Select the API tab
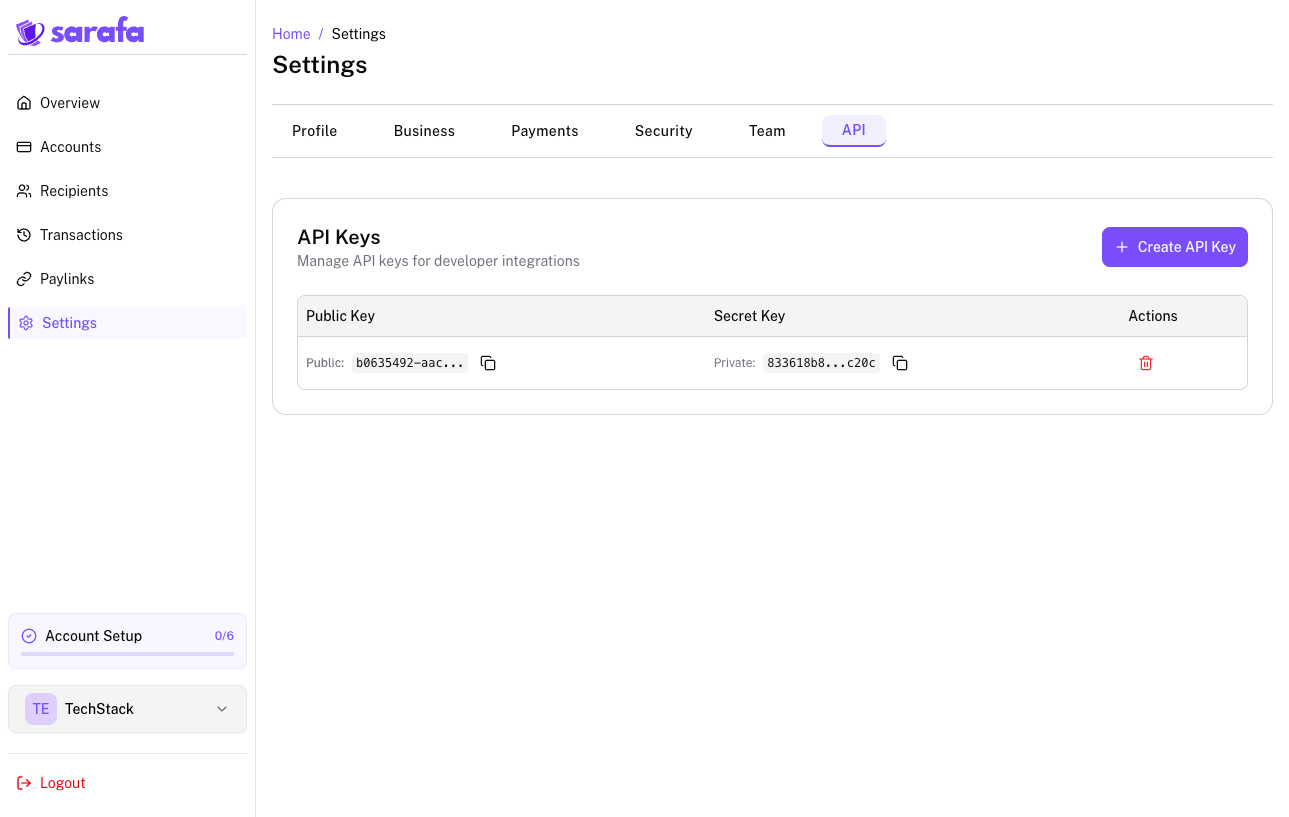 tap(854, 131)
